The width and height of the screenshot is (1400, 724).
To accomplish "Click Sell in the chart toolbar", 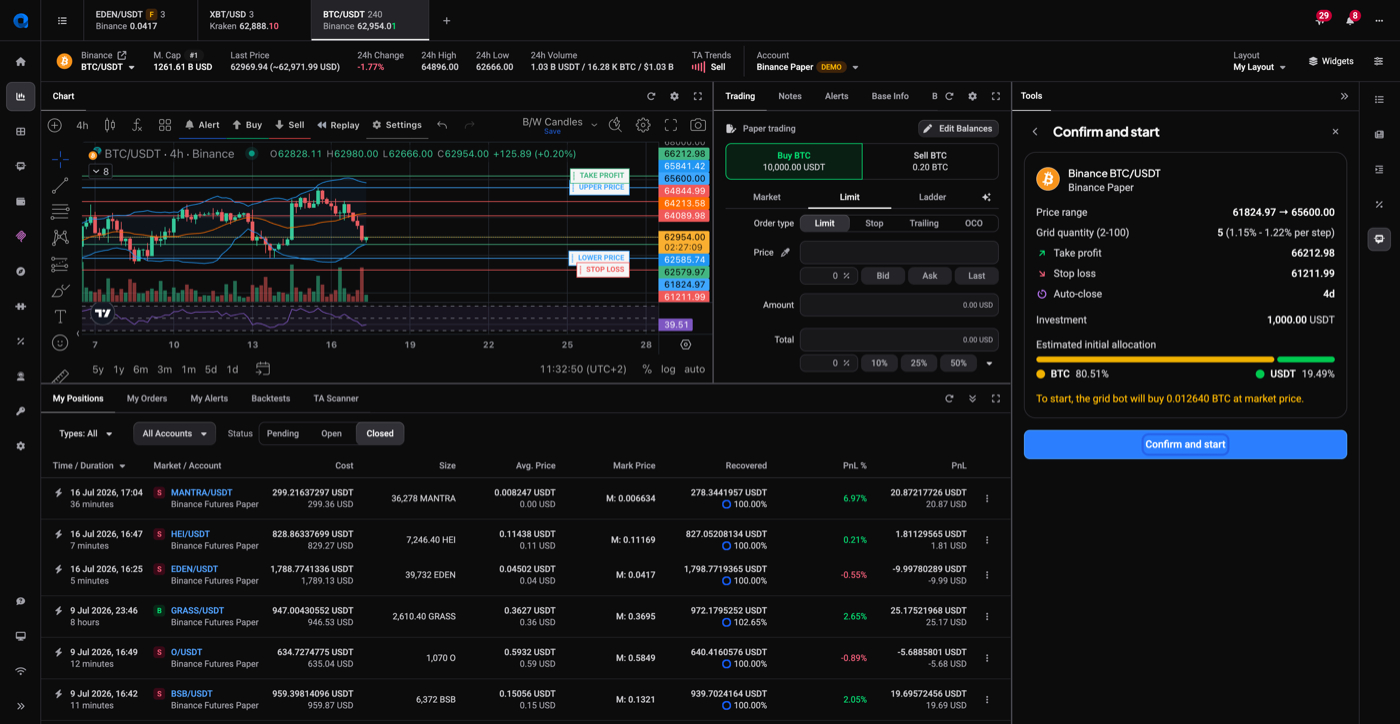I will (290, 125).
